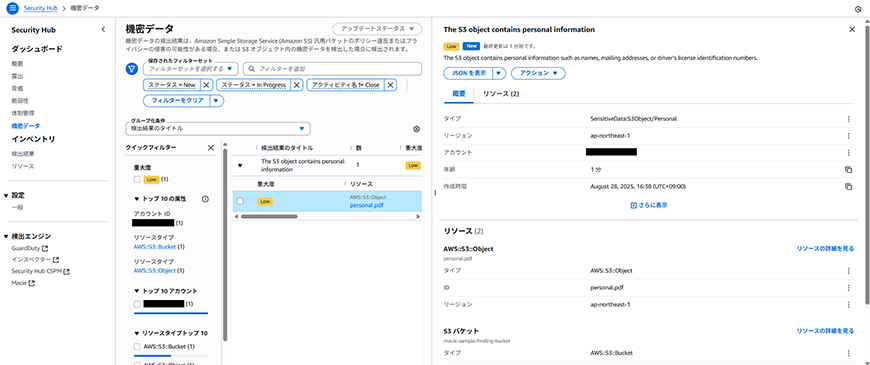The image size is (870, 365).
Task: Open the アクション dropdown
Action: pyautogui.click(x=538, y=73)
